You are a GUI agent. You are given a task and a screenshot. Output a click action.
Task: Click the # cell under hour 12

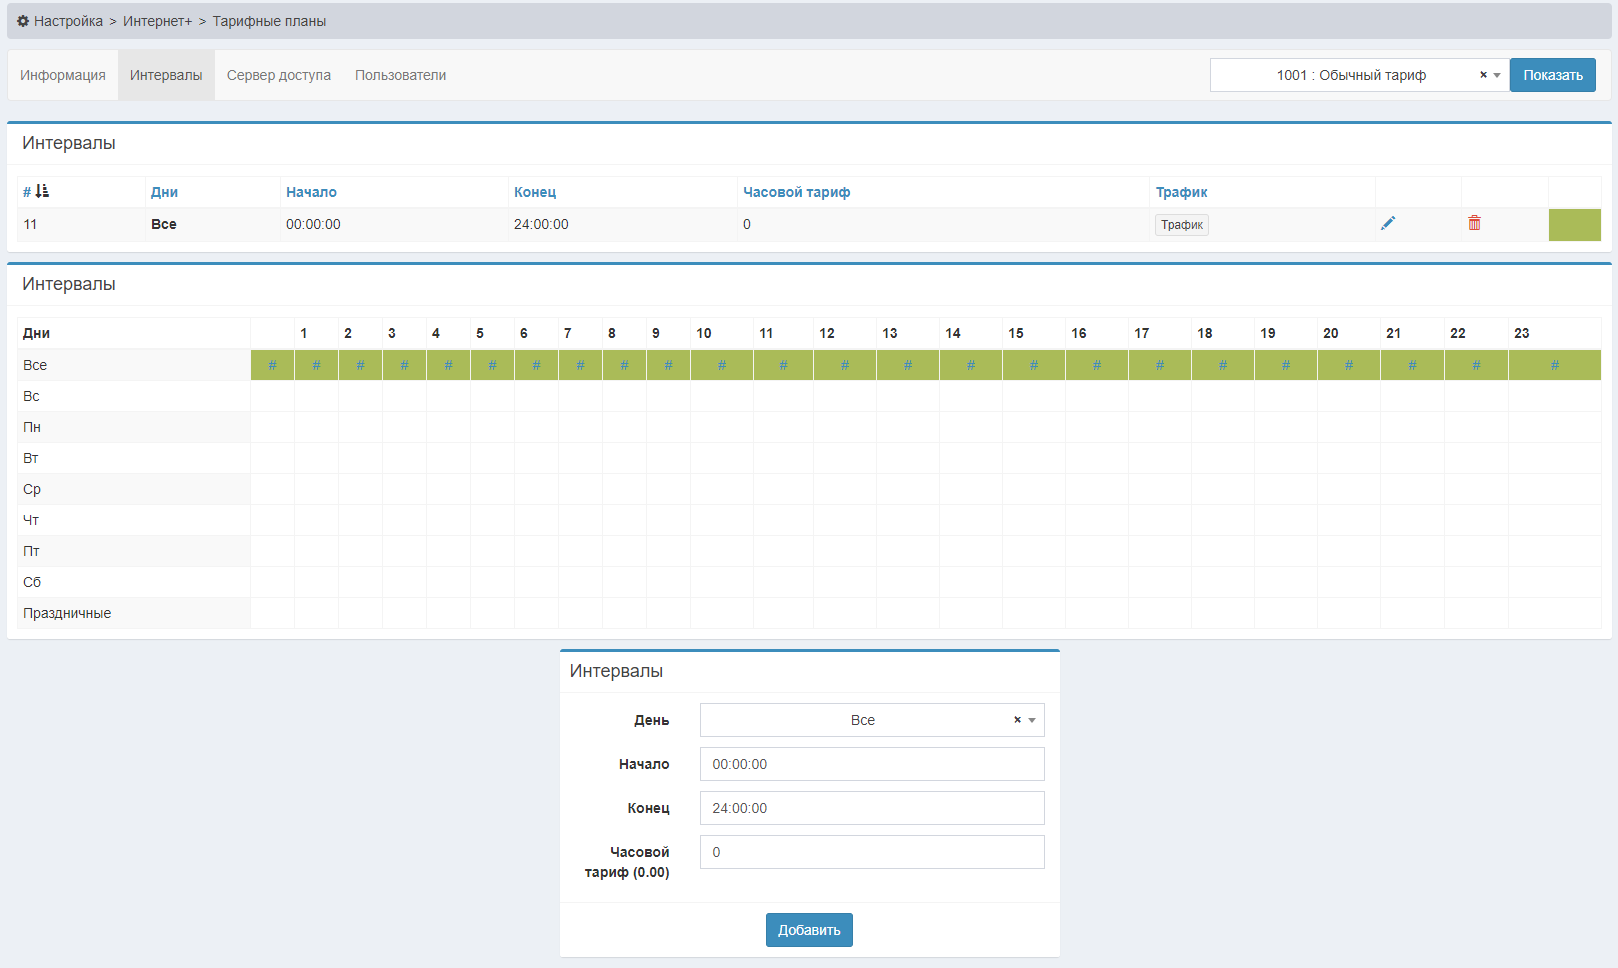pyautogui.click(x=844, y=365)
